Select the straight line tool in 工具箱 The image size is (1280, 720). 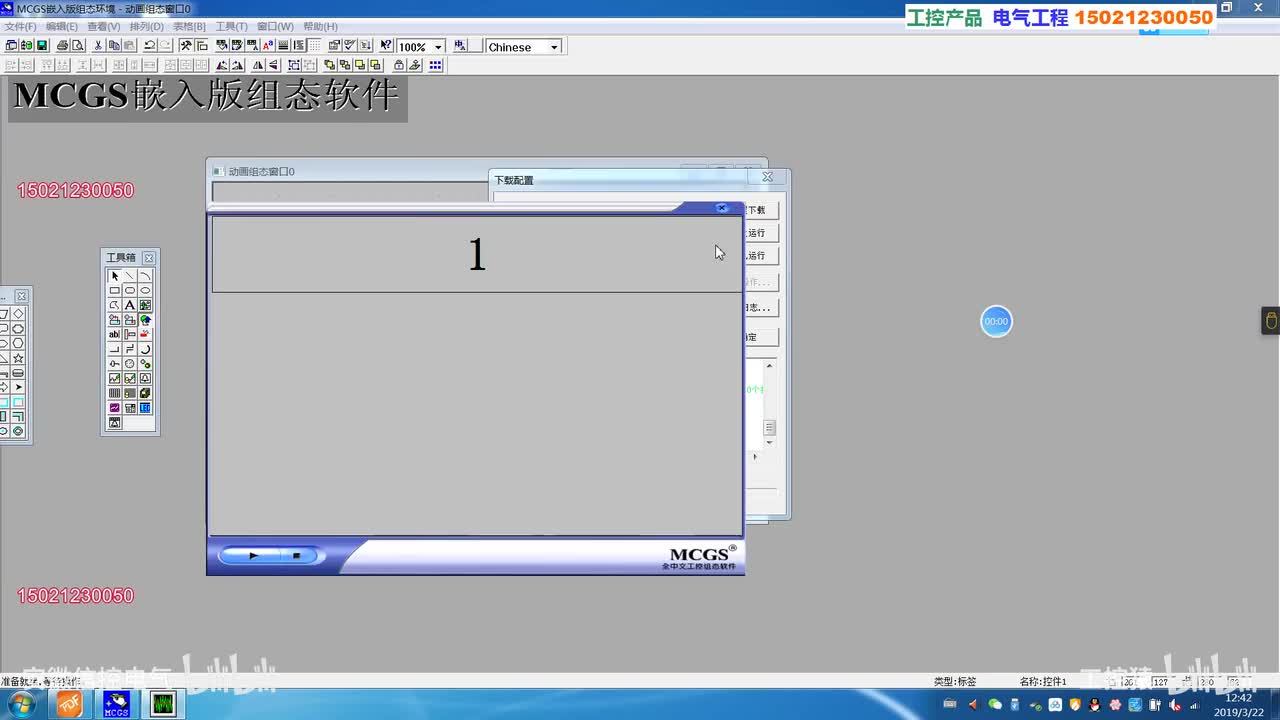pos(130,276)
